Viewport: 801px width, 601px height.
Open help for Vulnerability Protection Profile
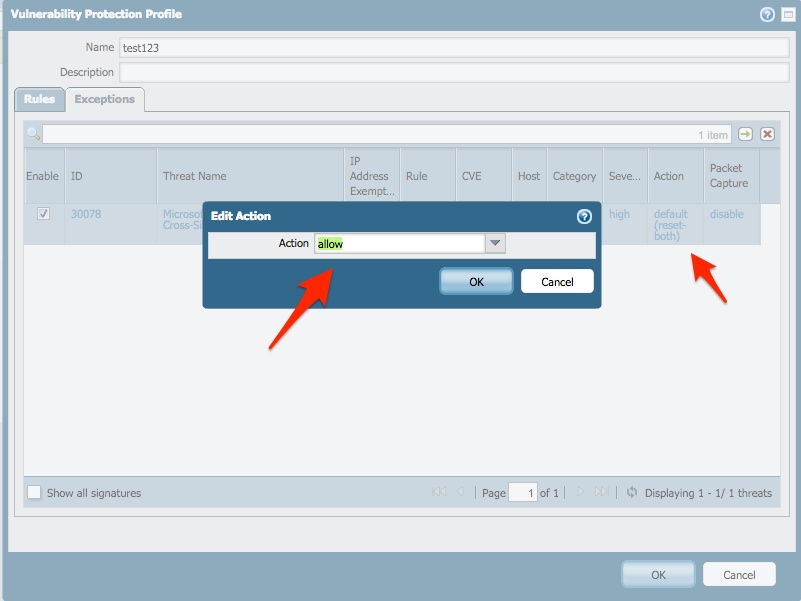[767, 15]
